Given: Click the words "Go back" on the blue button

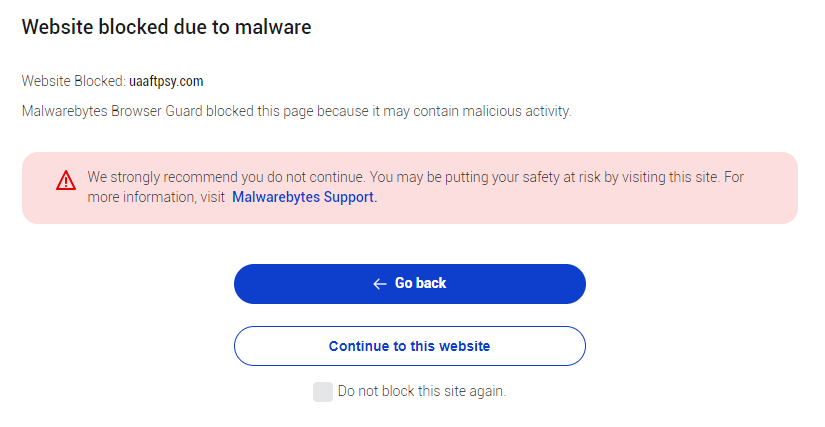Looking at the screenshot, I should coord(420,284).
